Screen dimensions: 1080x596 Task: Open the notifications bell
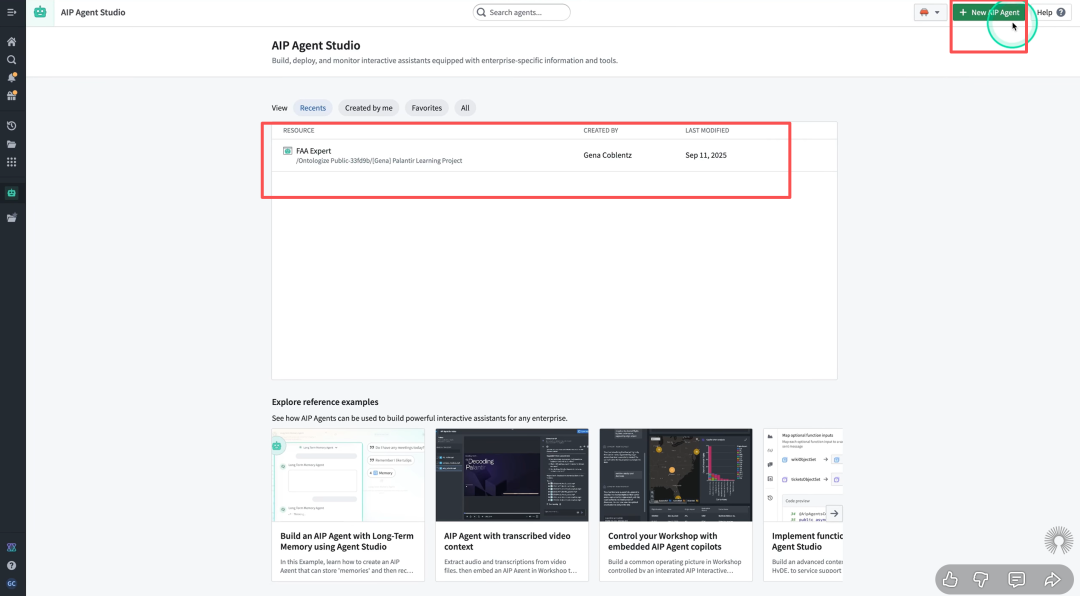point(12,78)
